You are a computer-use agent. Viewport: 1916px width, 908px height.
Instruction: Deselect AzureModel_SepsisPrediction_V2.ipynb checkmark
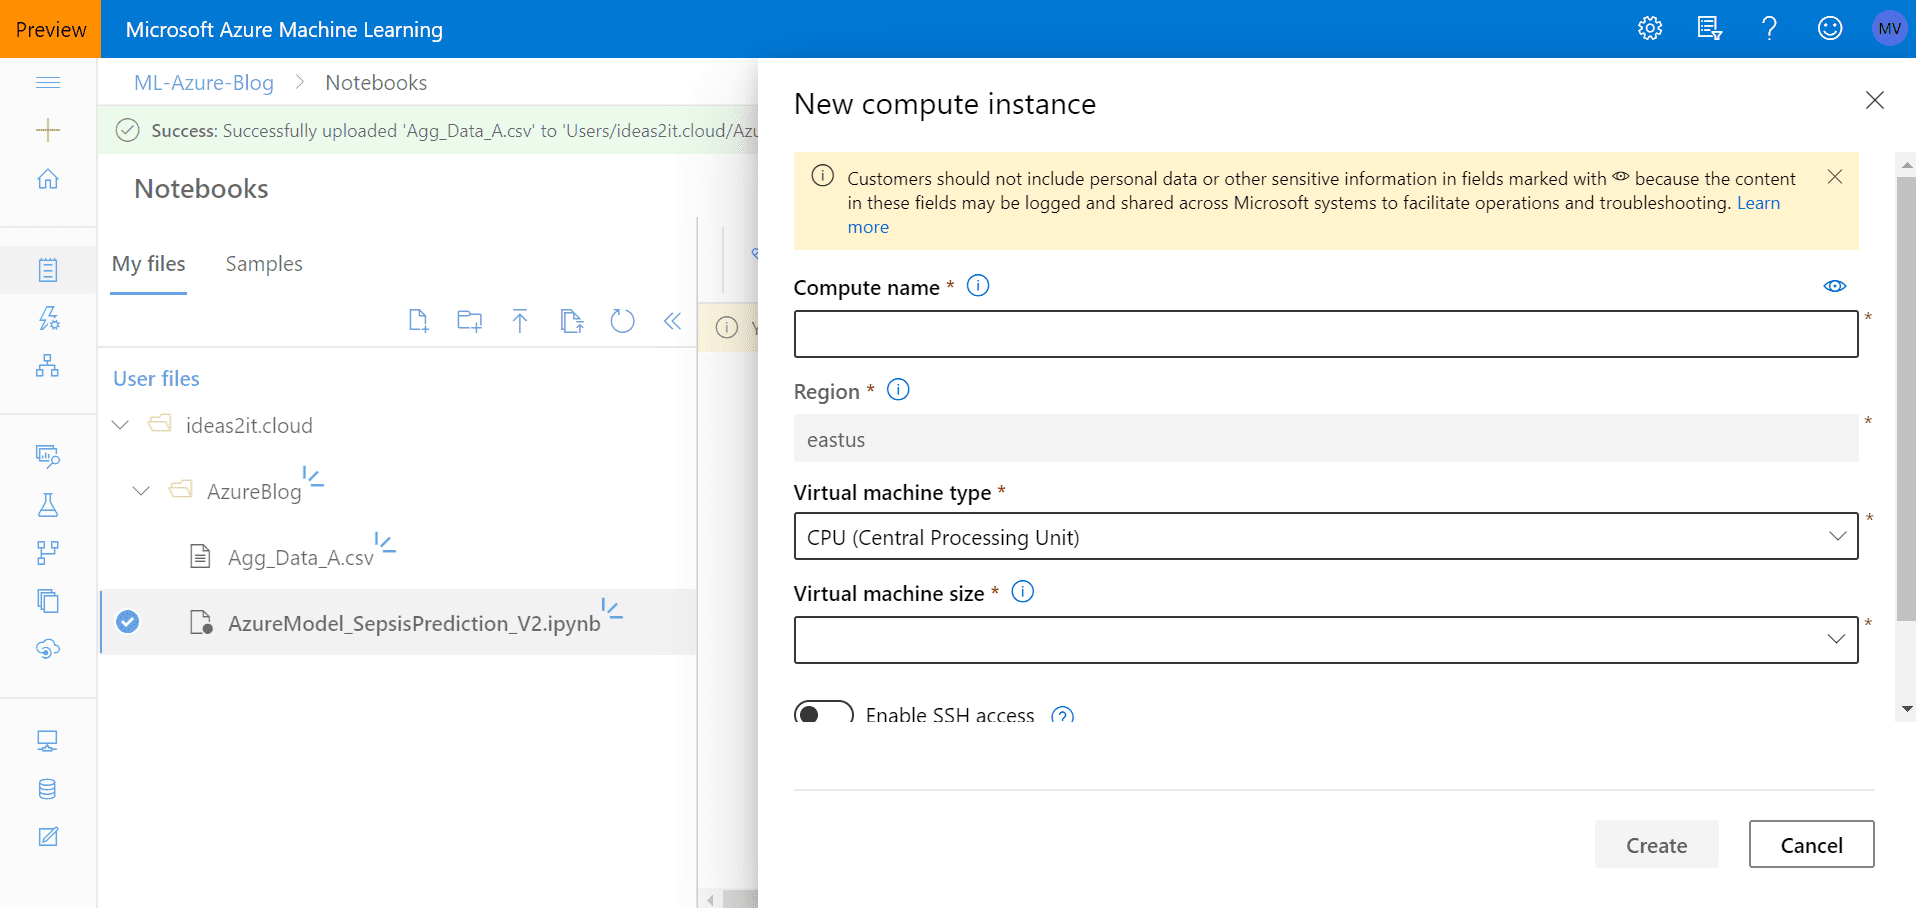(127, 621)
